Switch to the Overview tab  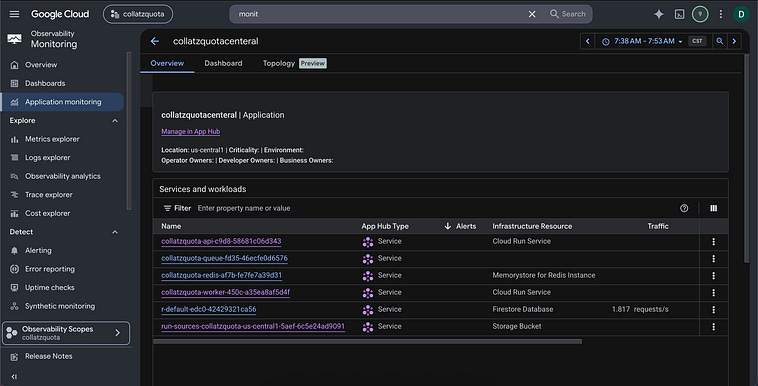[x=167, y=63]
